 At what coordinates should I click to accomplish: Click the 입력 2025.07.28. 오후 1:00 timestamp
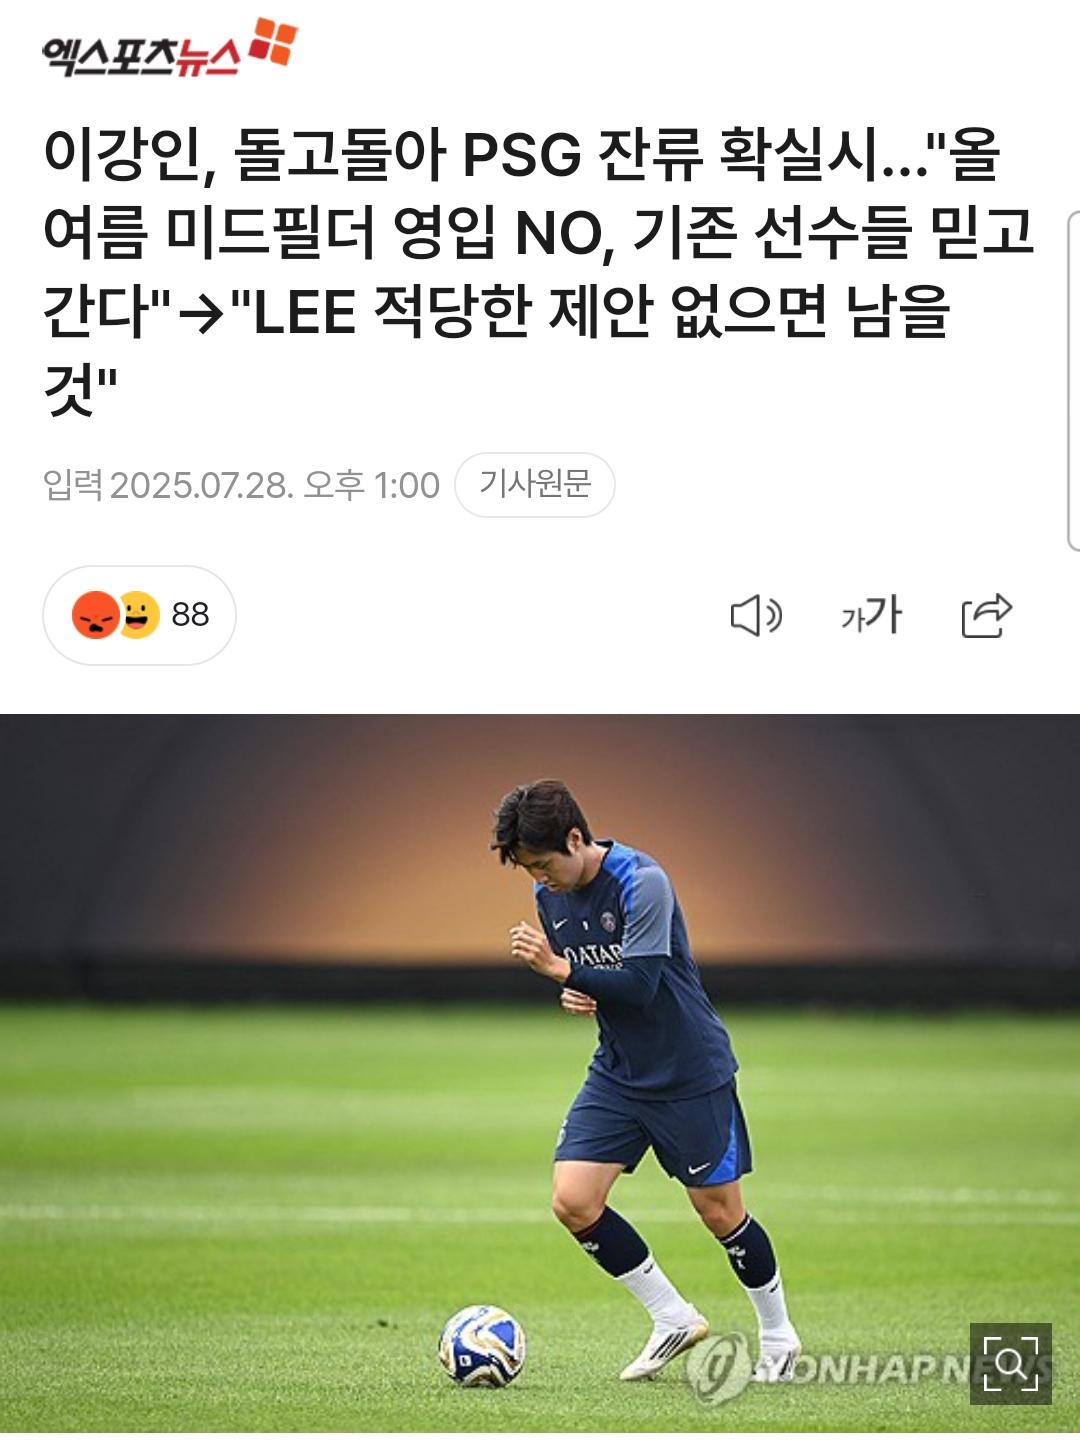[x=241, y=485]
